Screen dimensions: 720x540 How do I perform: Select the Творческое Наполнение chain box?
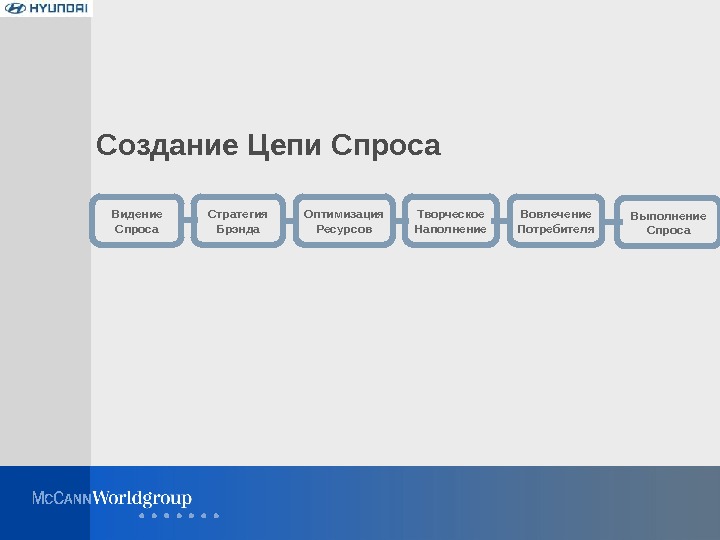pos(450,221)
